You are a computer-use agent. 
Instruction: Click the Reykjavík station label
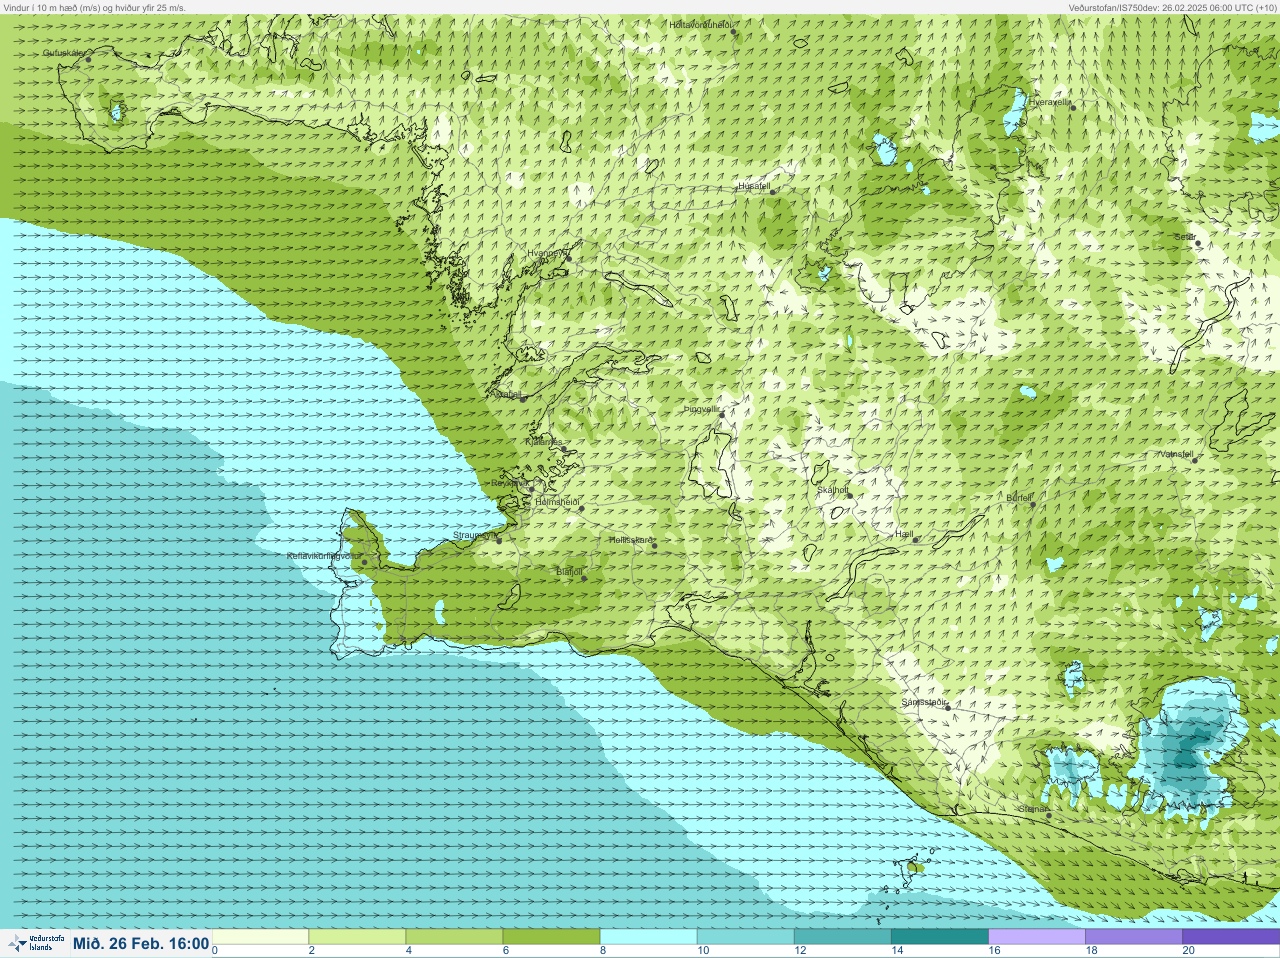pos(510,483)
